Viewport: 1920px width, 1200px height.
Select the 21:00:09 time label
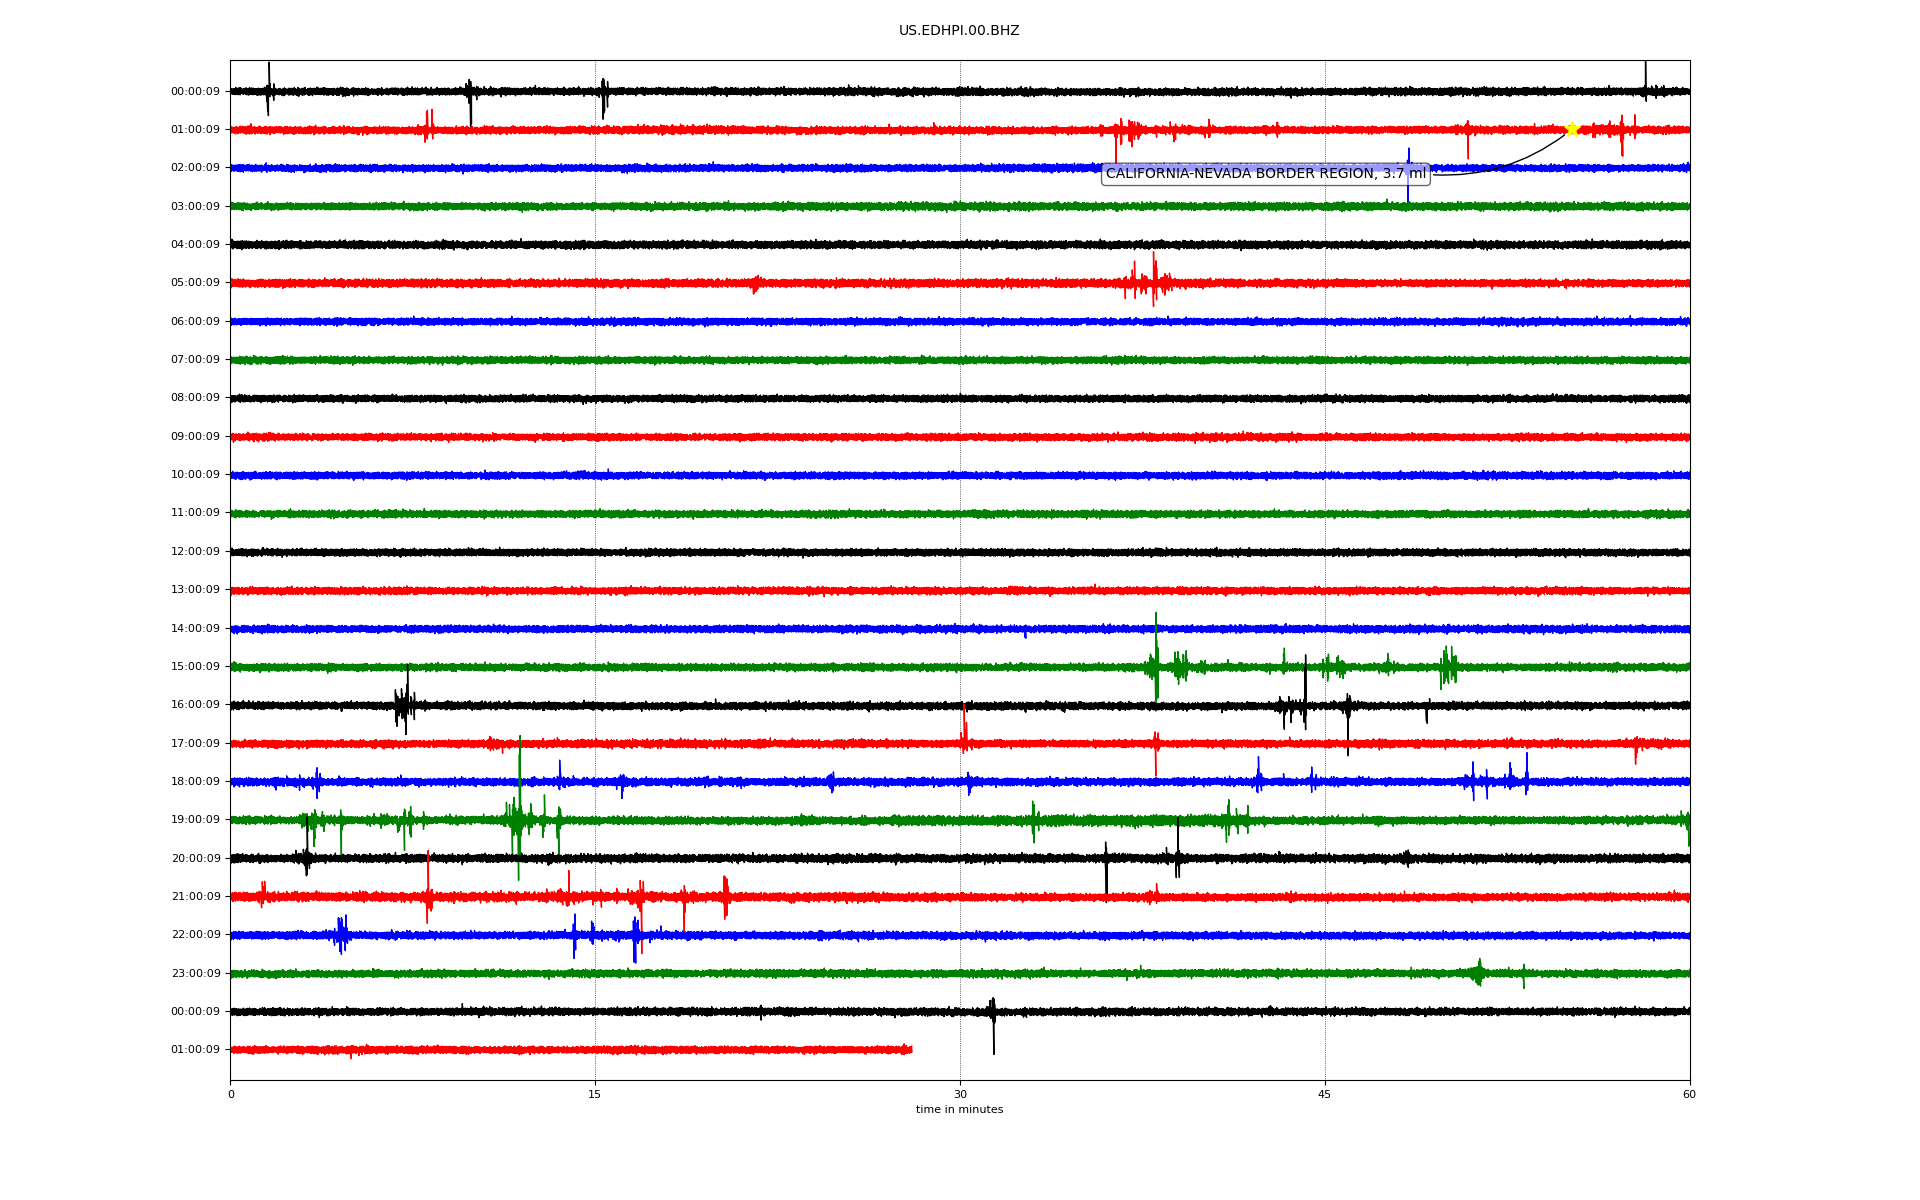coord(195,896)
